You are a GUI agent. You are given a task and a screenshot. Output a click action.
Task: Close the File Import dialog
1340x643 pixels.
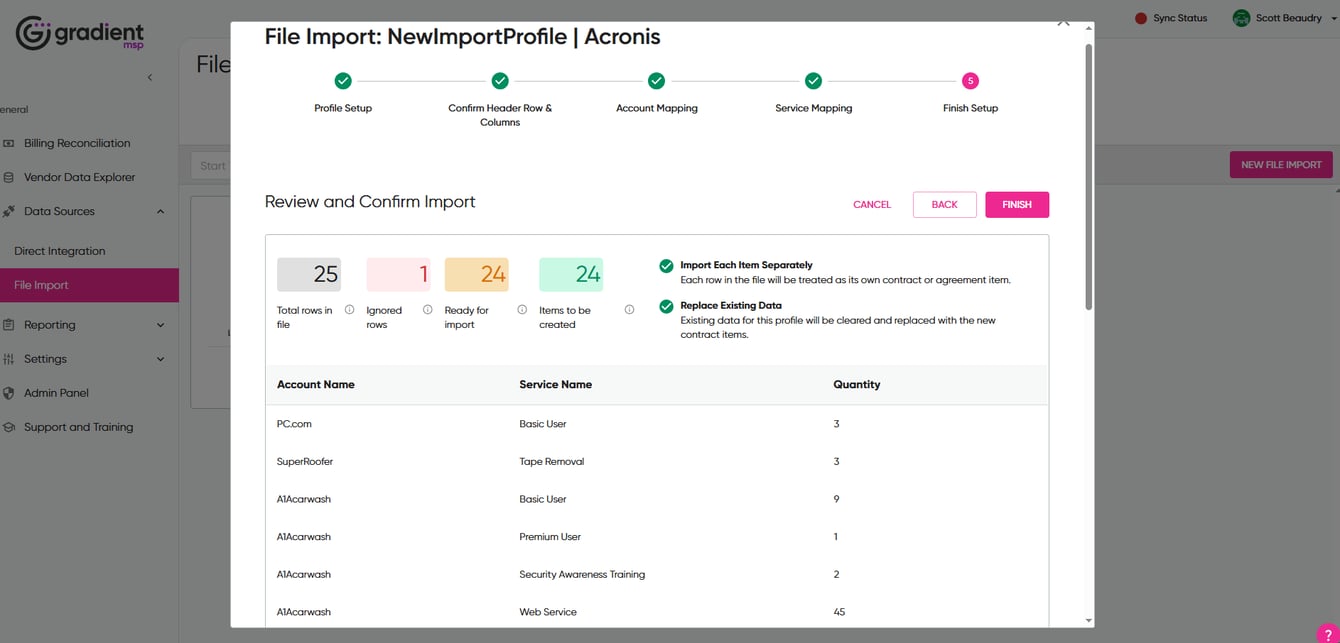coord(1063,22)
